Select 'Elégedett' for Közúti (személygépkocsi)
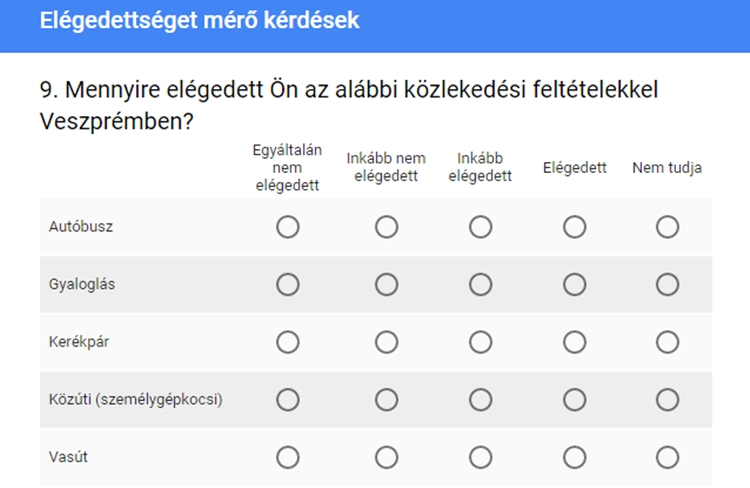The height and width of the screenshot is (488, 750). (574, 400)
